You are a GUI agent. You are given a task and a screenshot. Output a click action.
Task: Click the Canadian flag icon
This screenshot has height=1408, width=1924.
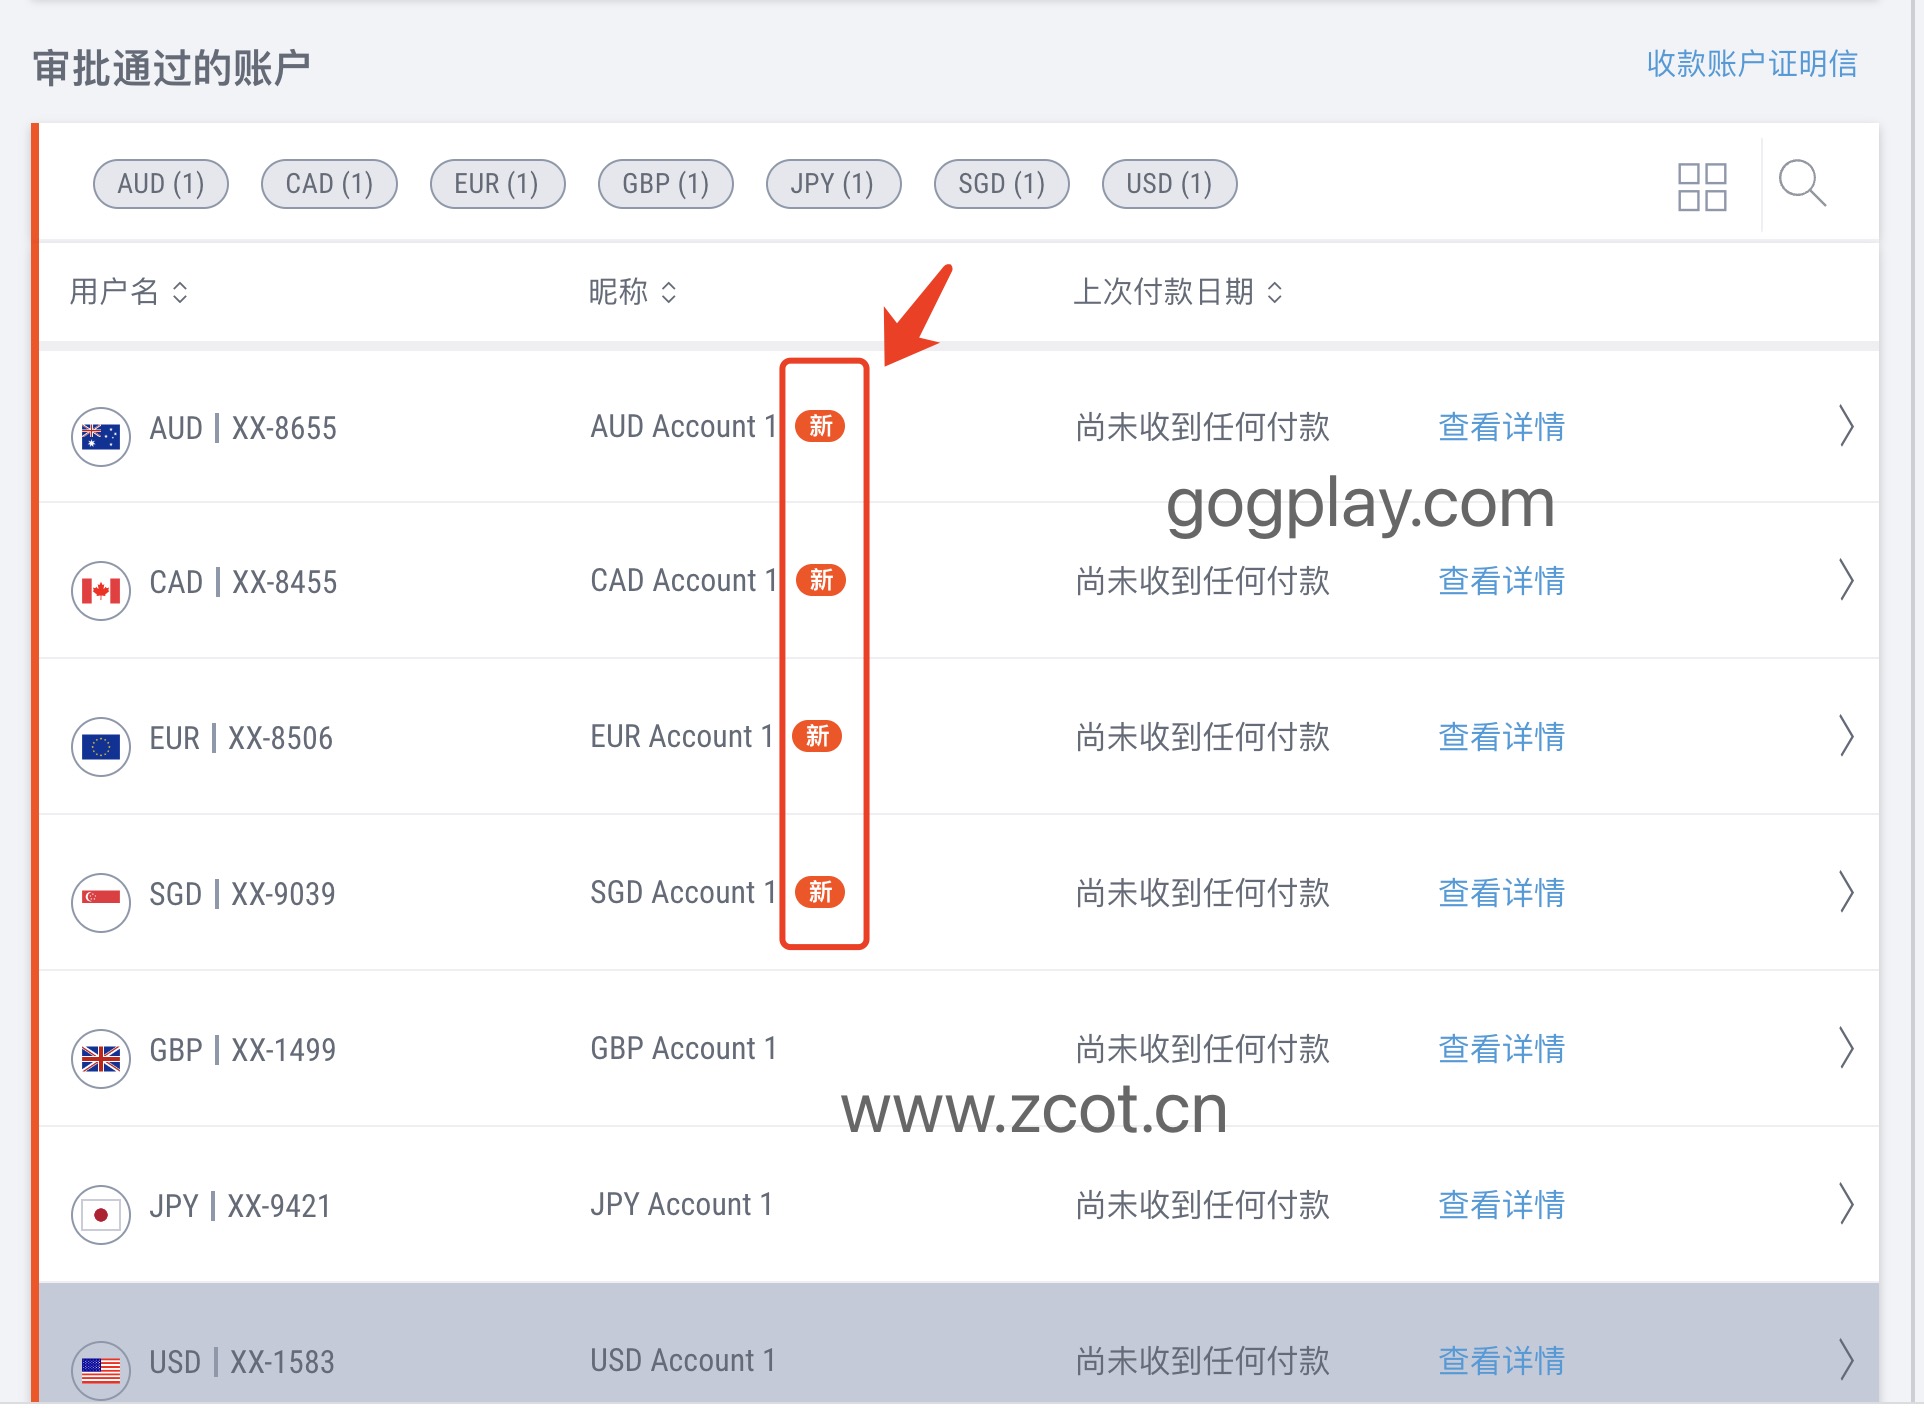101,591
